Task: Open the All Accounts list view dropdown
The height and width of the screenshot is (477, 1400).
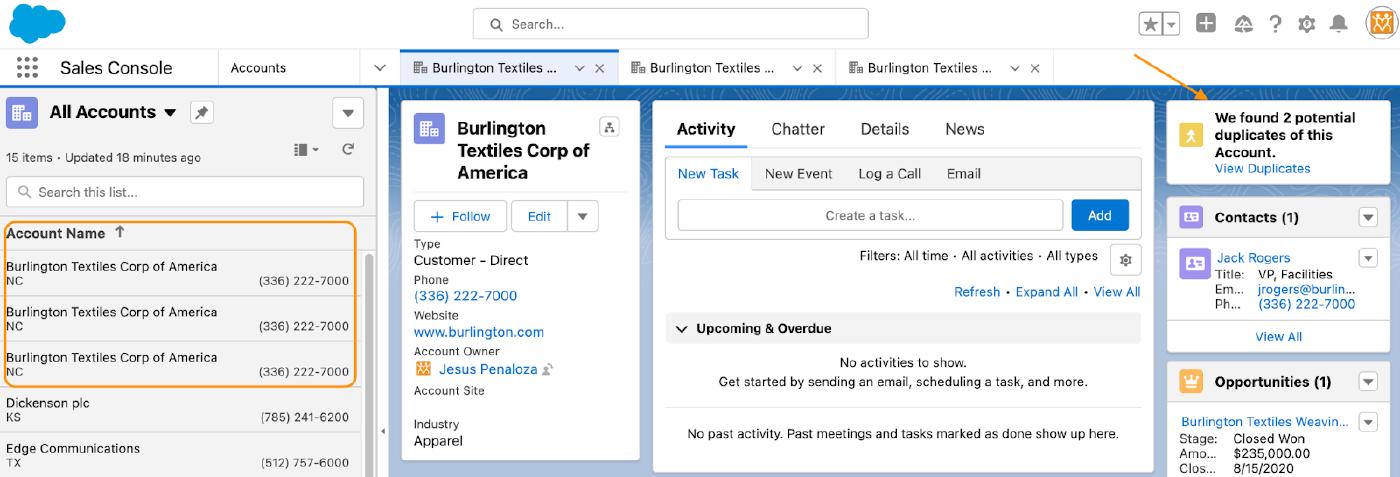Action: pos(170,113)
